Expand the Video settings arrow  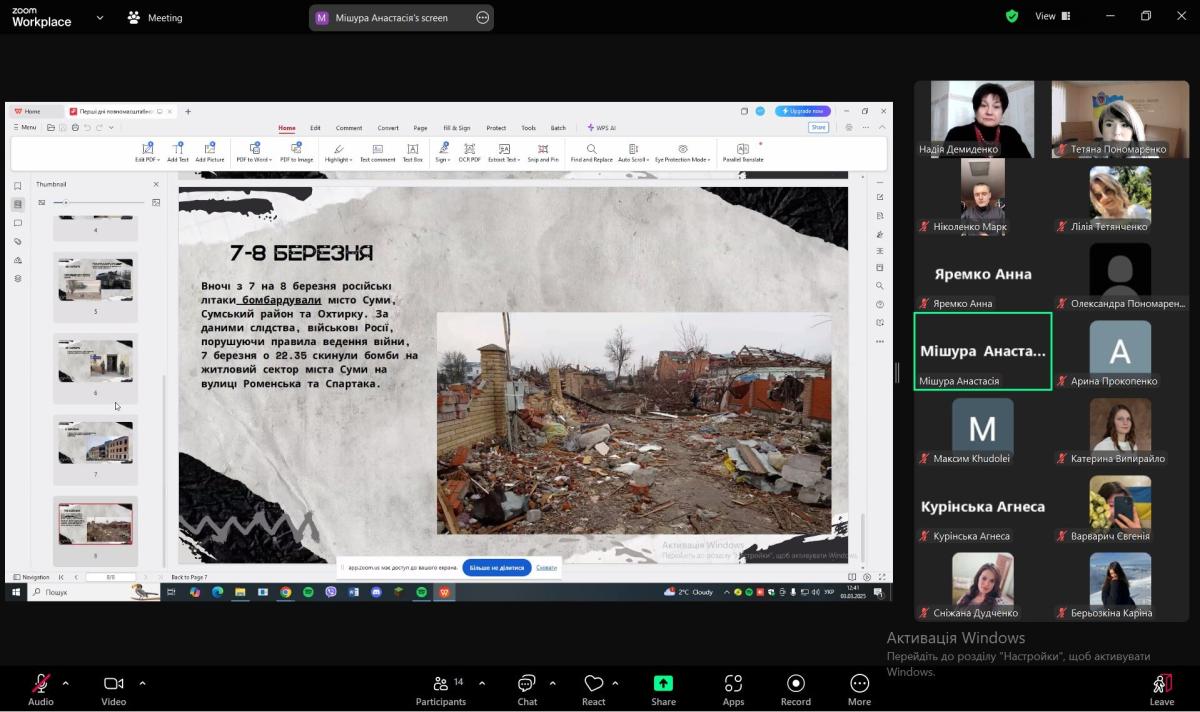coord(142,683)
